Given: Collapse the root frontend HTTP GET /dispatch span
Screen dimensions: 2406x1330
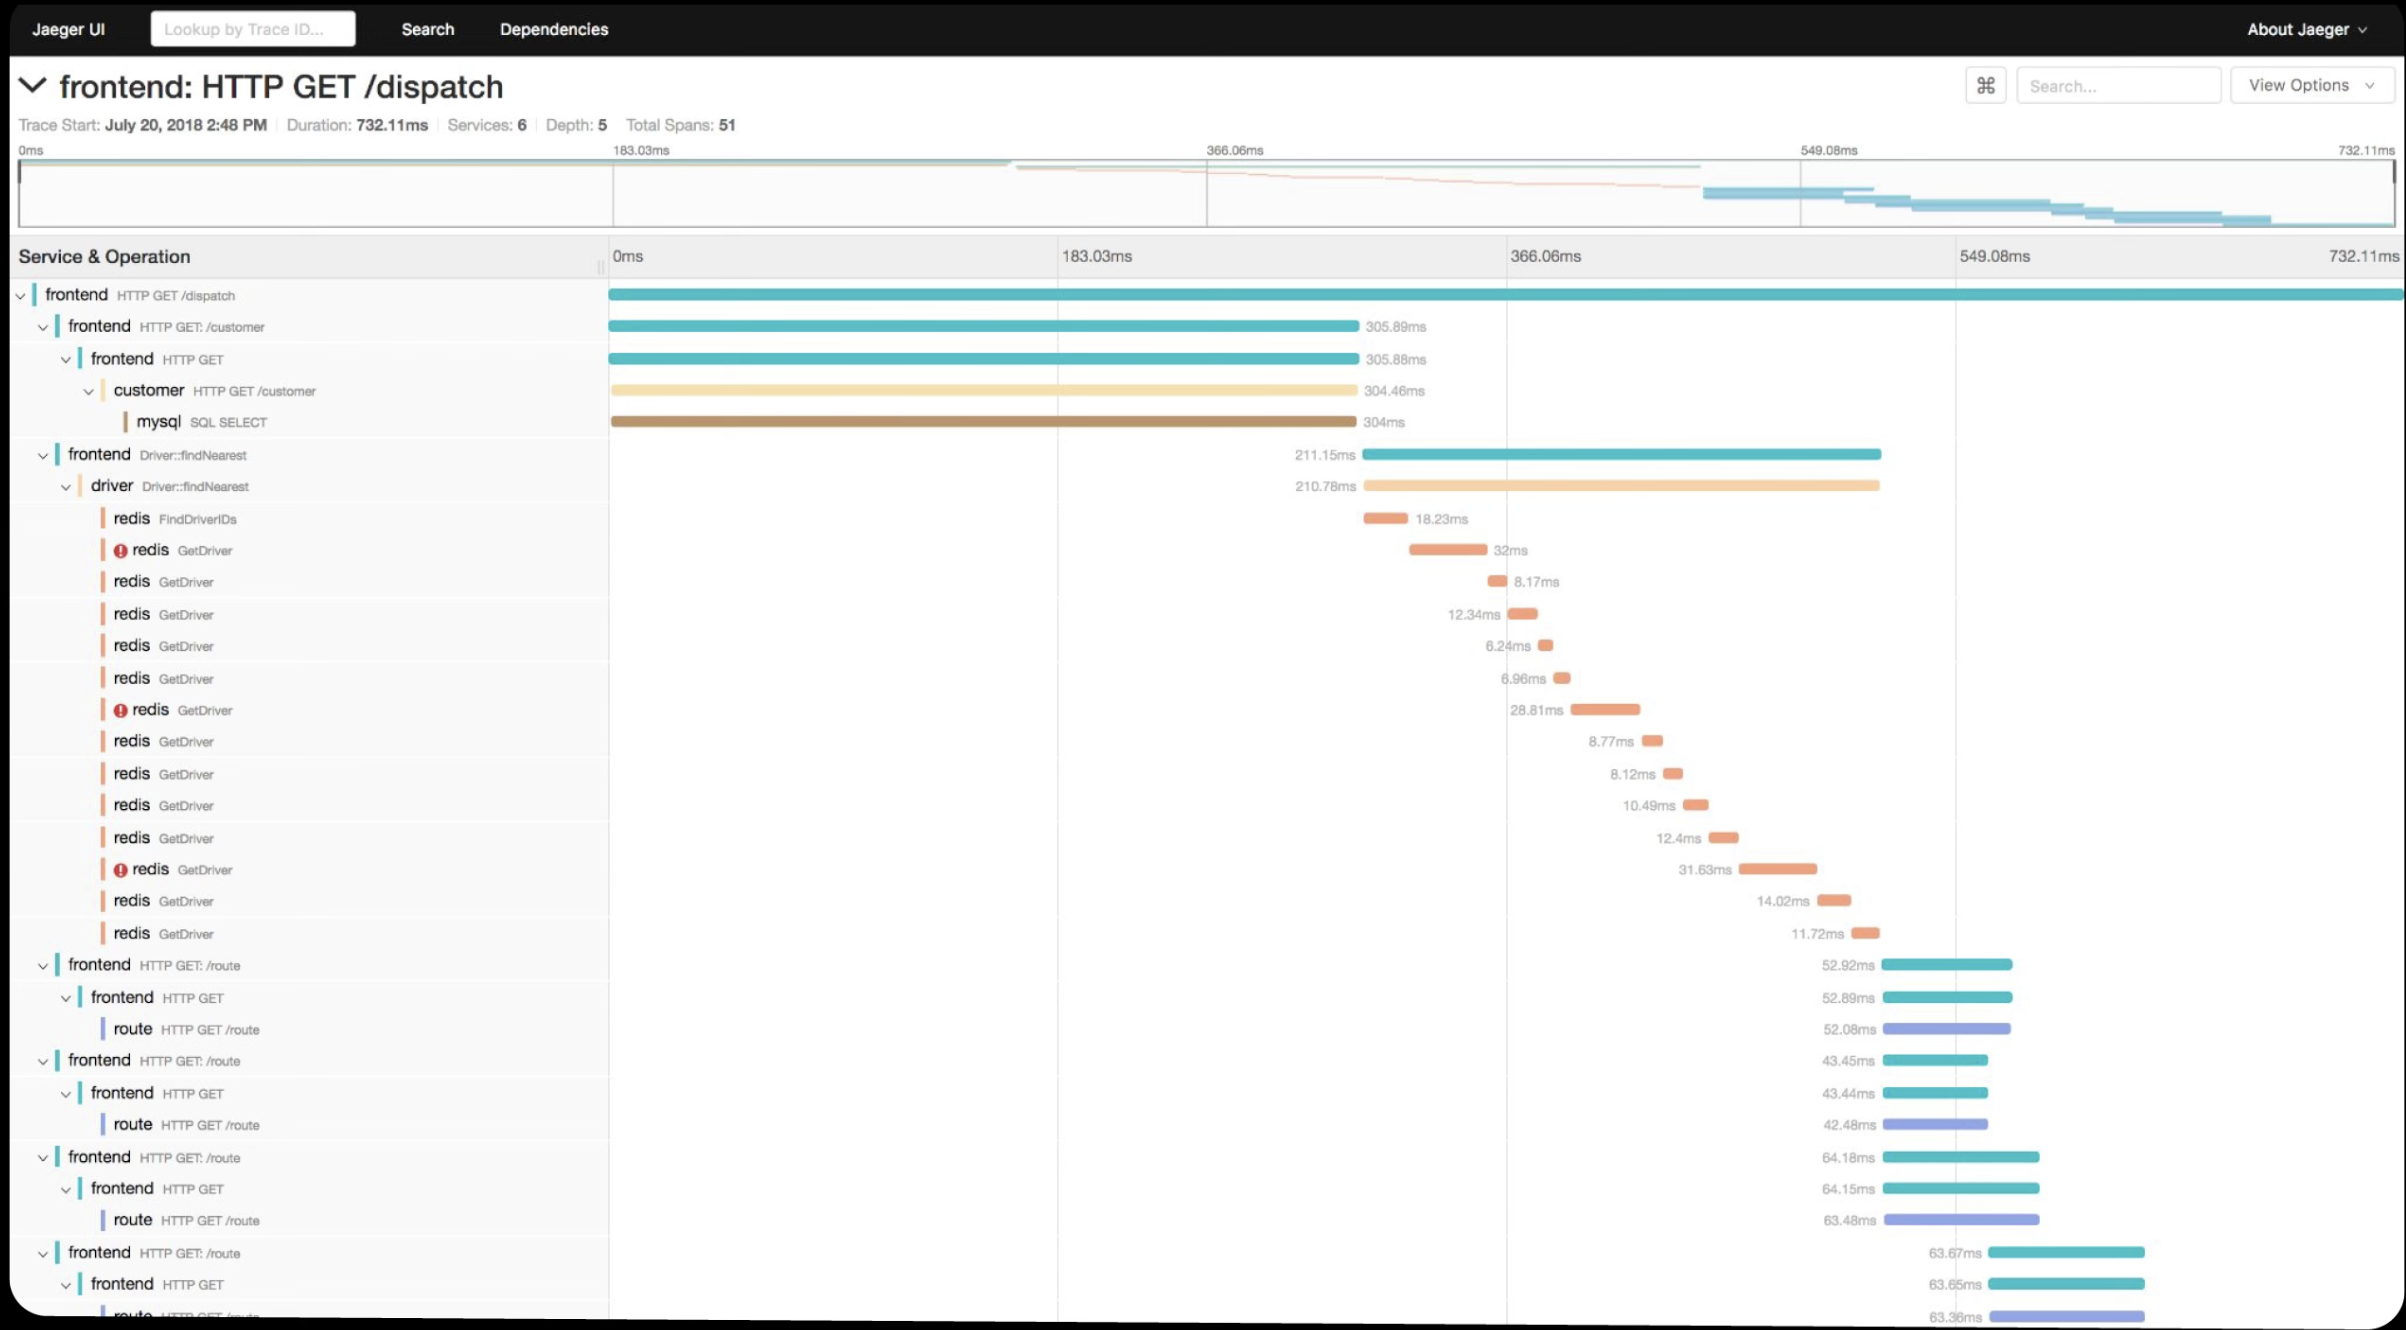Looking at the screenshot, I should [21, 296].
